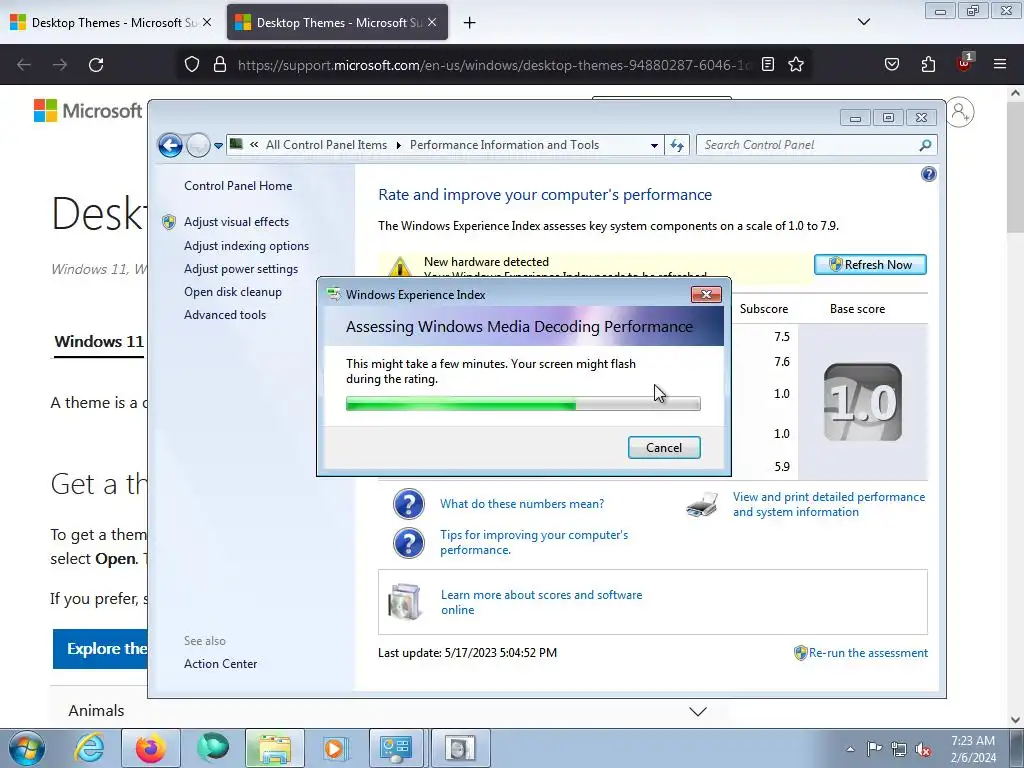Open the Pocket save icon in Firefox toolbar
This screenshot has height=768, width=1024.
891,64
